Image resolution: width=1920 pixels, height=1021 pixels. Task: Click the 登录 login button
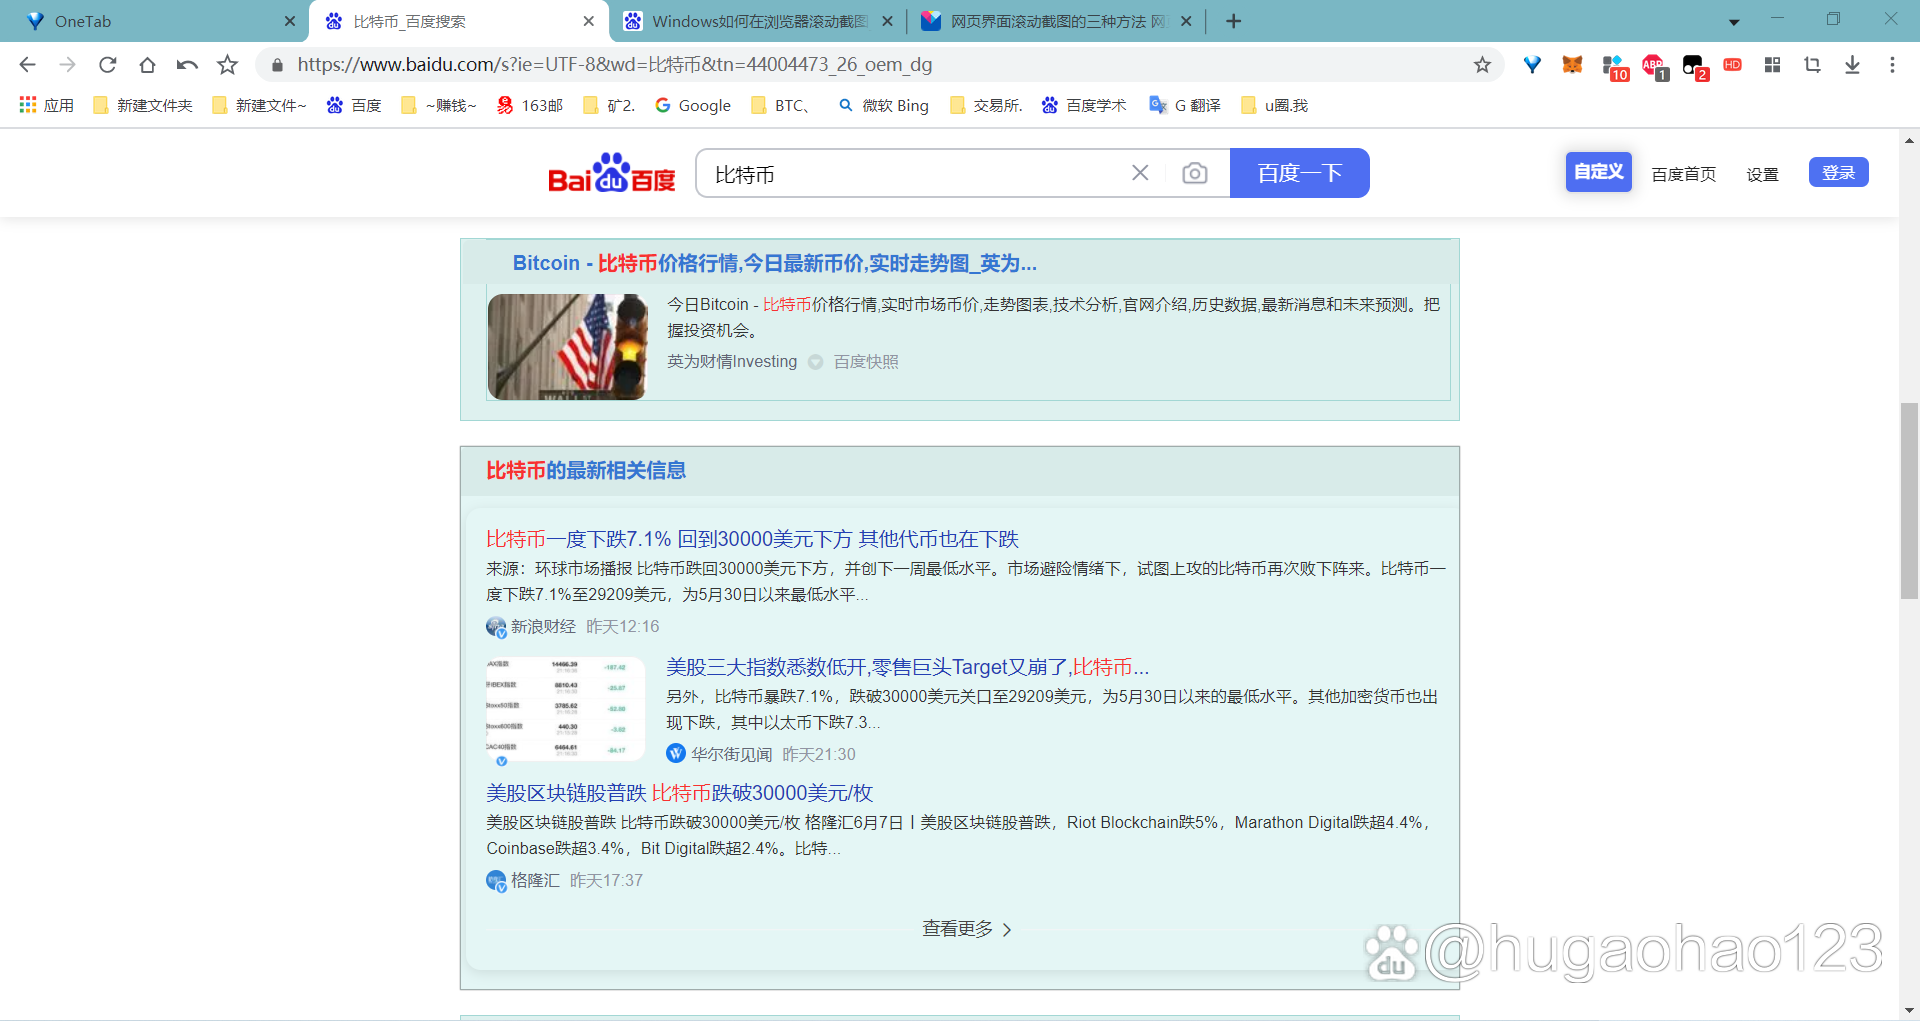1838,172
